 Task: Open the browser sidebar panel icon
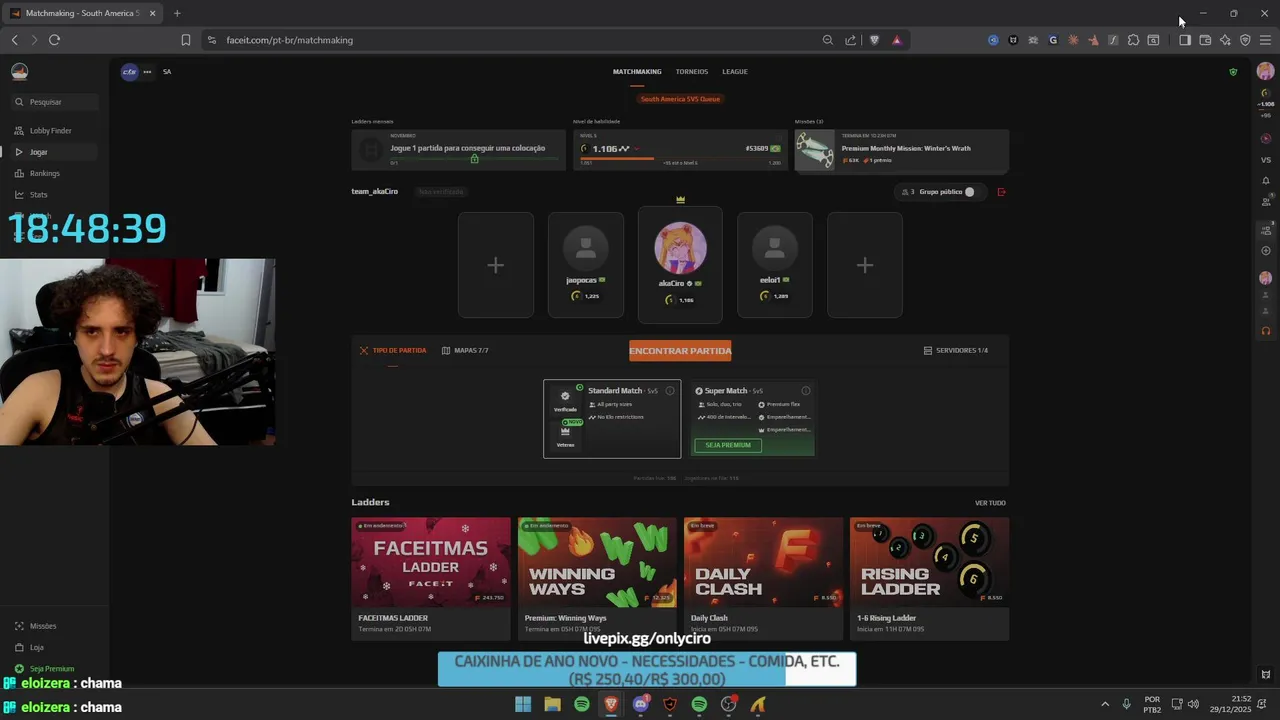(1184, 40)
